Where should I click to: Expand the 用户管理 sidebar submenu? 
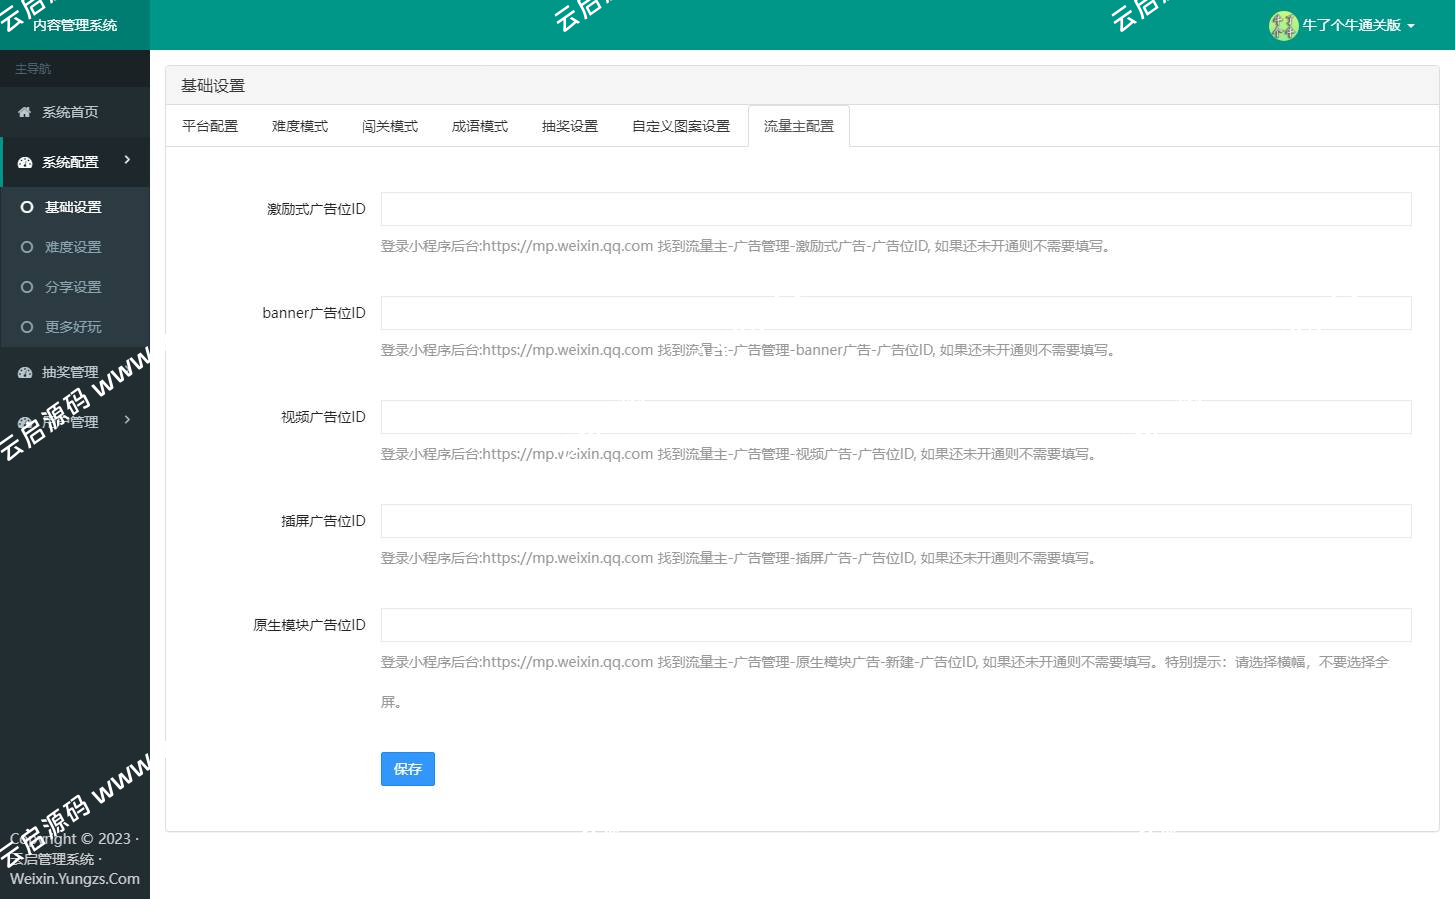126,420
